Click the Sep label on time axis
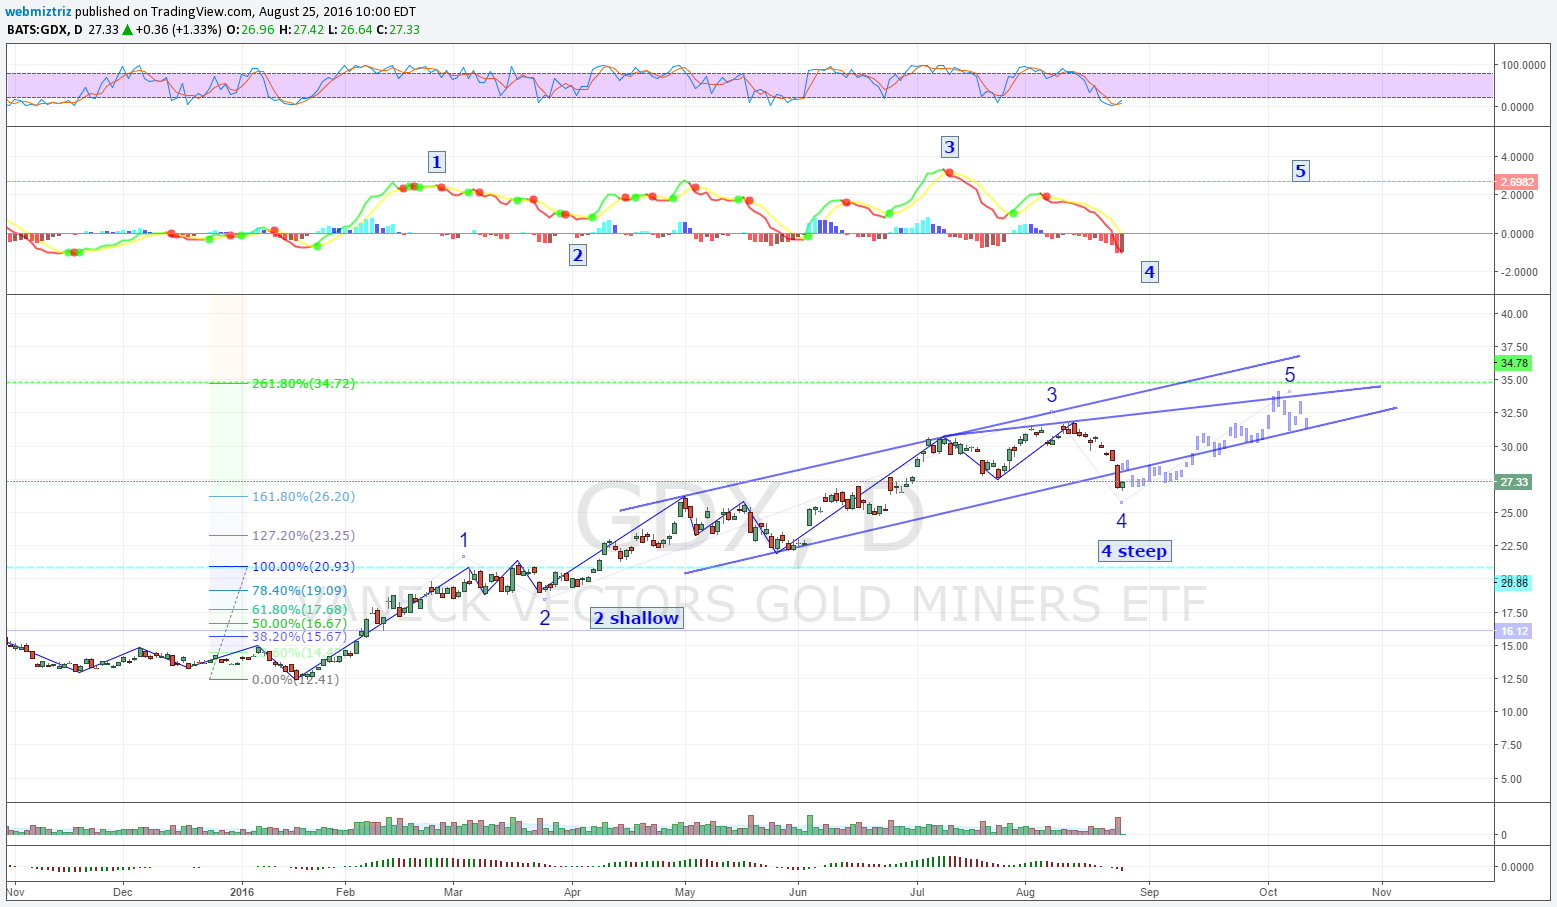This screenshot has height=907, width=1557. pyautogui.click(x=1149, y=892)
